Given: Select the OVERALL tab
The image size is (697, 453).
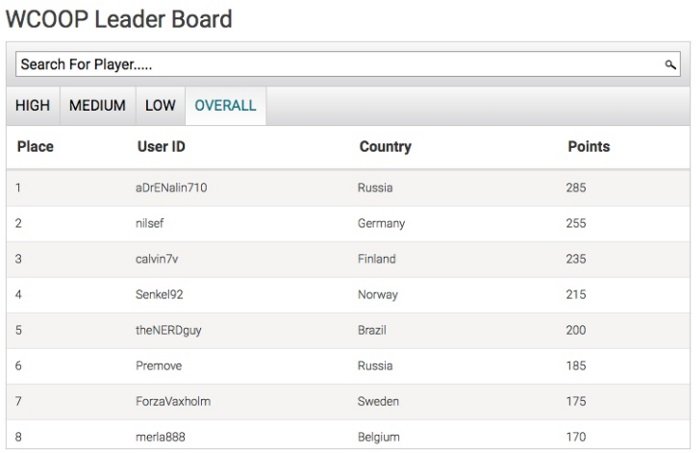Looking at the screenshot, I should click(225, 105).
